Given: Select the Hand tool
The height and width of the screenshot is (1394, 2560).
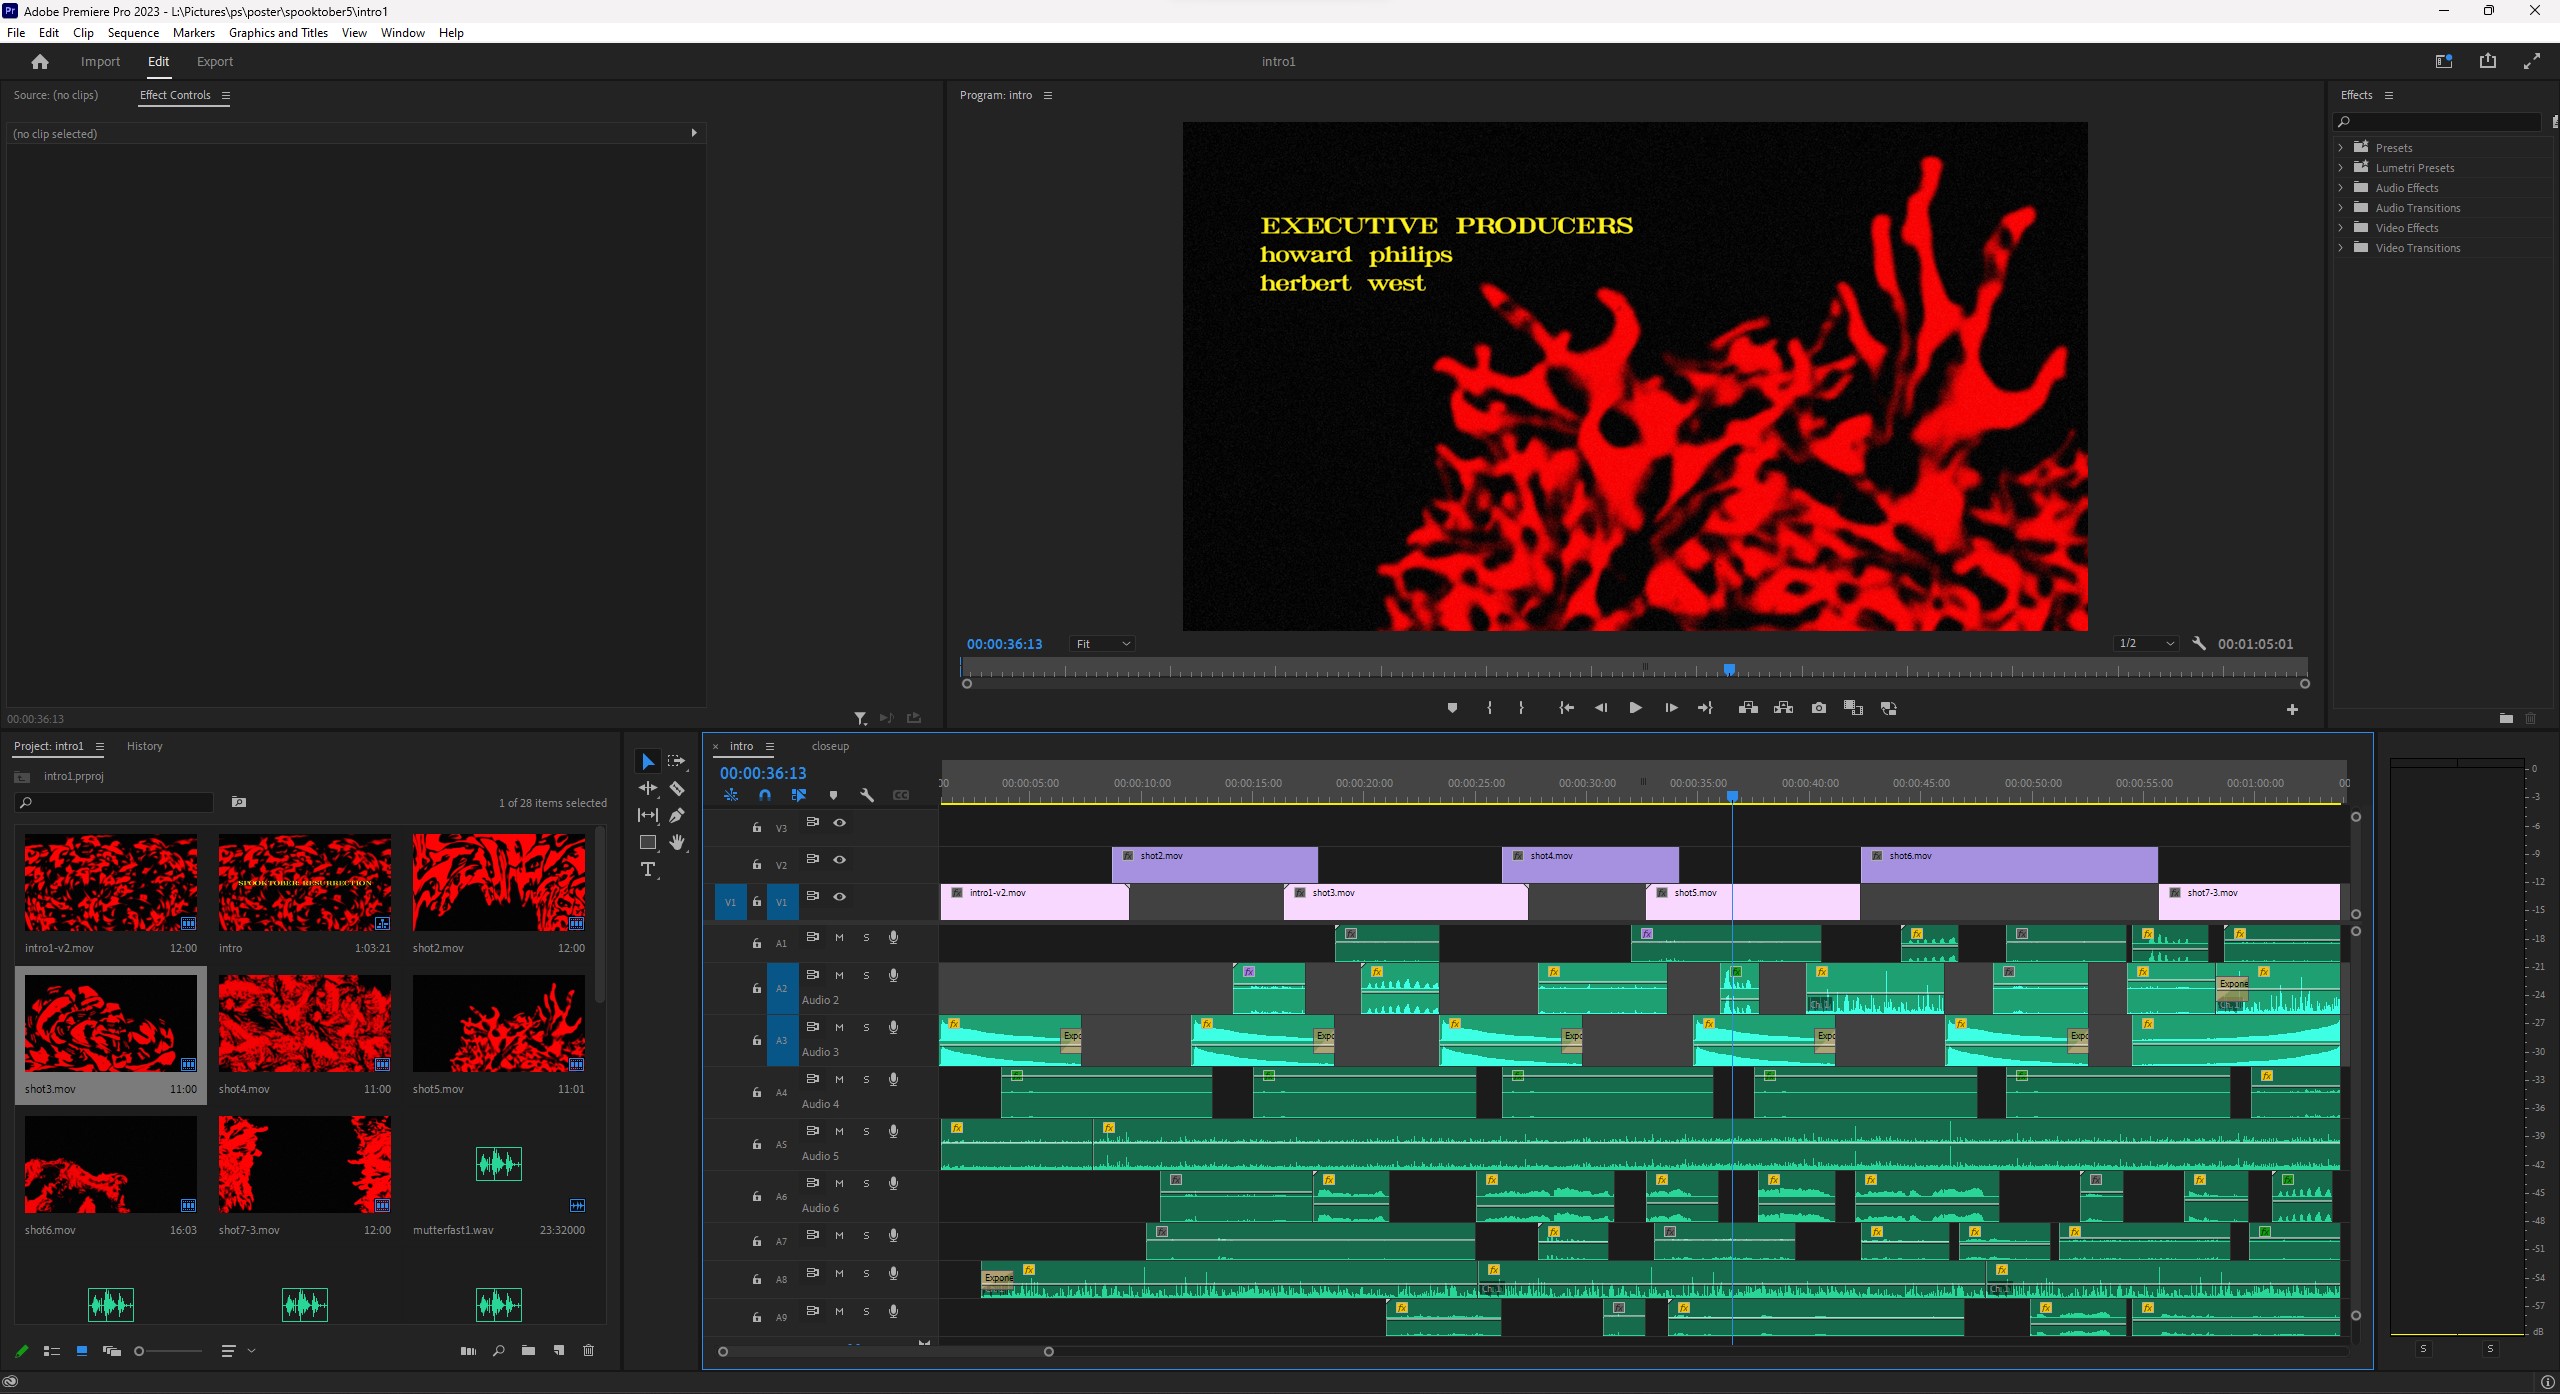Looking at the screenshot, I should click(677, 842).
